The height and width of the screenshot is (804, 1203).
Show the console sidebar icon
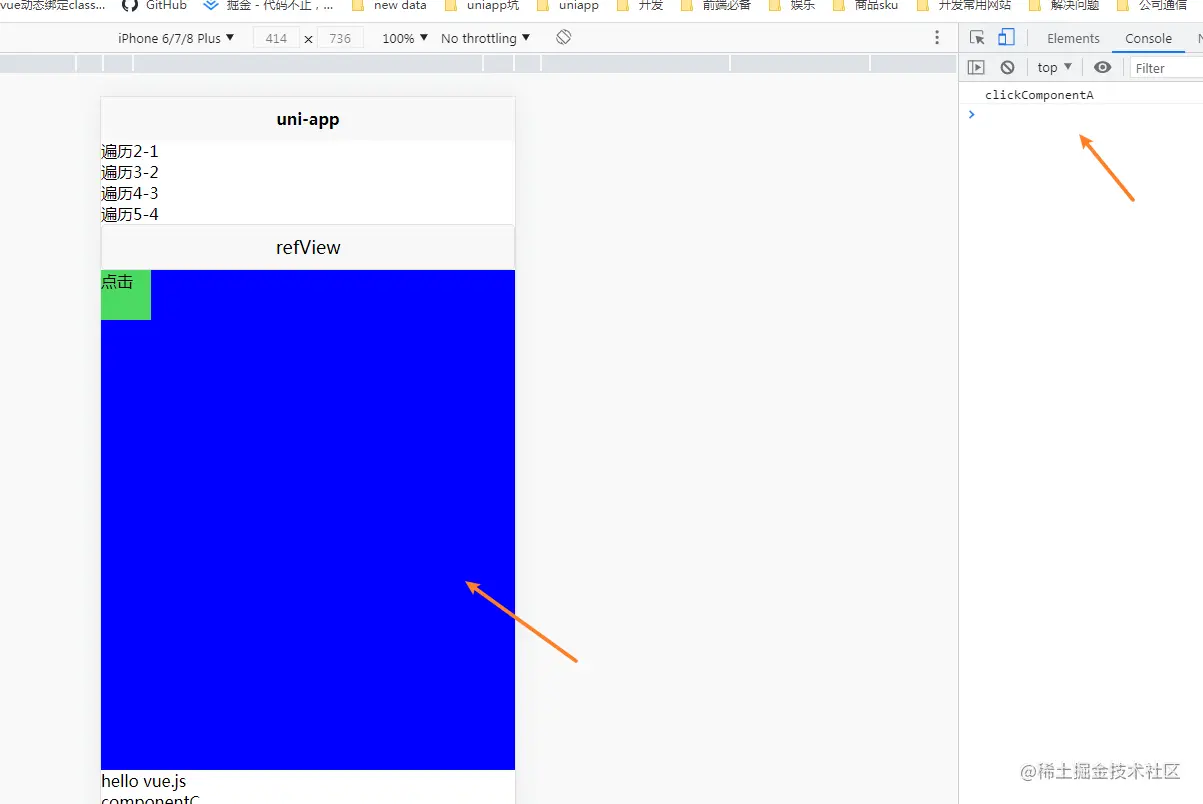[x=976, y=67]
